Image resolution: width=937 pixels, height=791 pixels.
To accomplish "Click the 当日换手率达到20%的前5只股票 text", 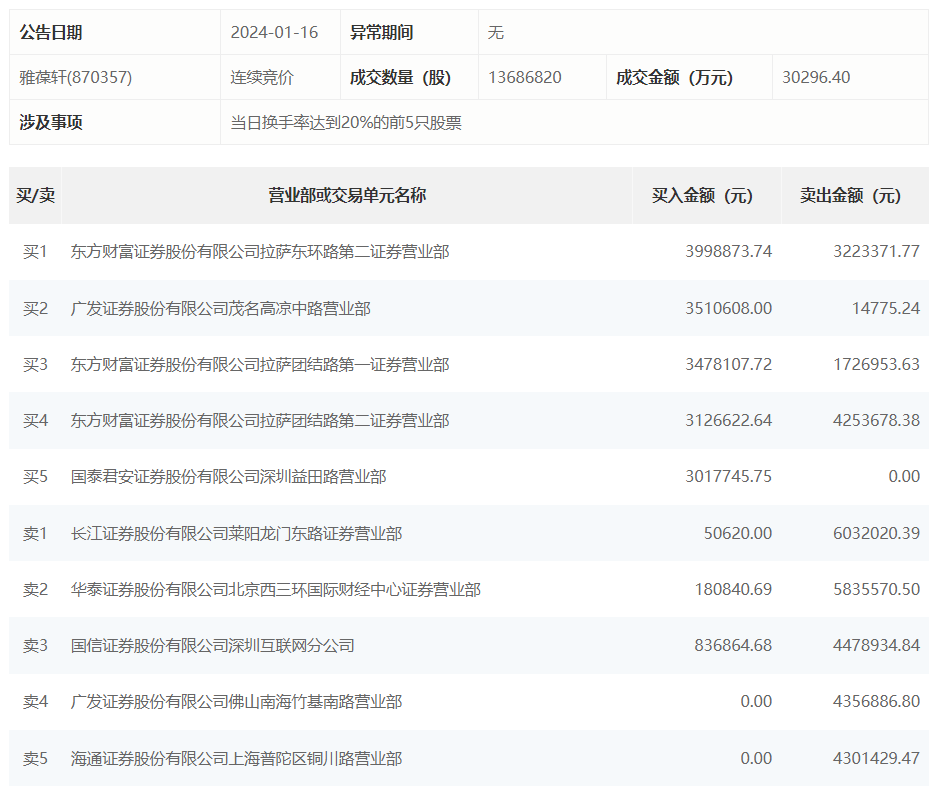I will click(x=346, y=122).
